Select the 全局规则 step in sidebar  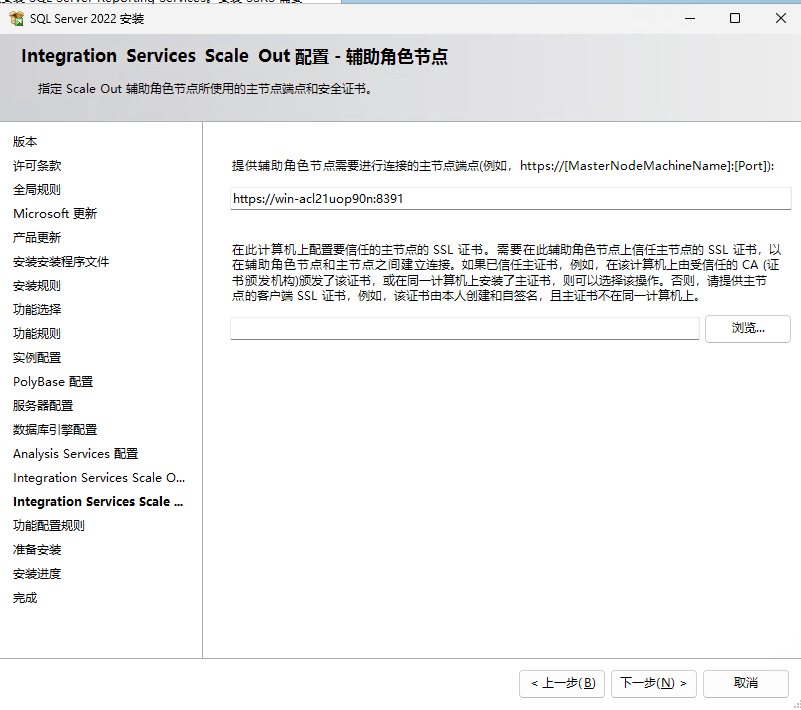pyautogui.click(x=37, y=190)
